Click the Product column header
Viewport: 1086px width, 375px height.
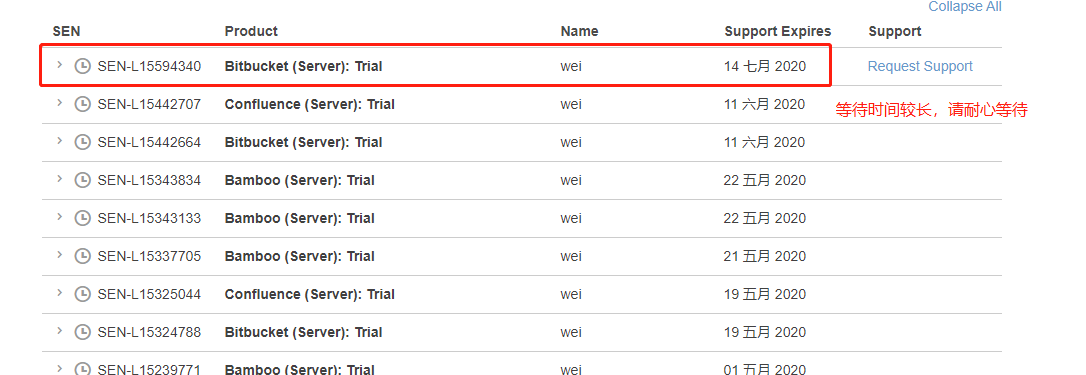point(251,31)
